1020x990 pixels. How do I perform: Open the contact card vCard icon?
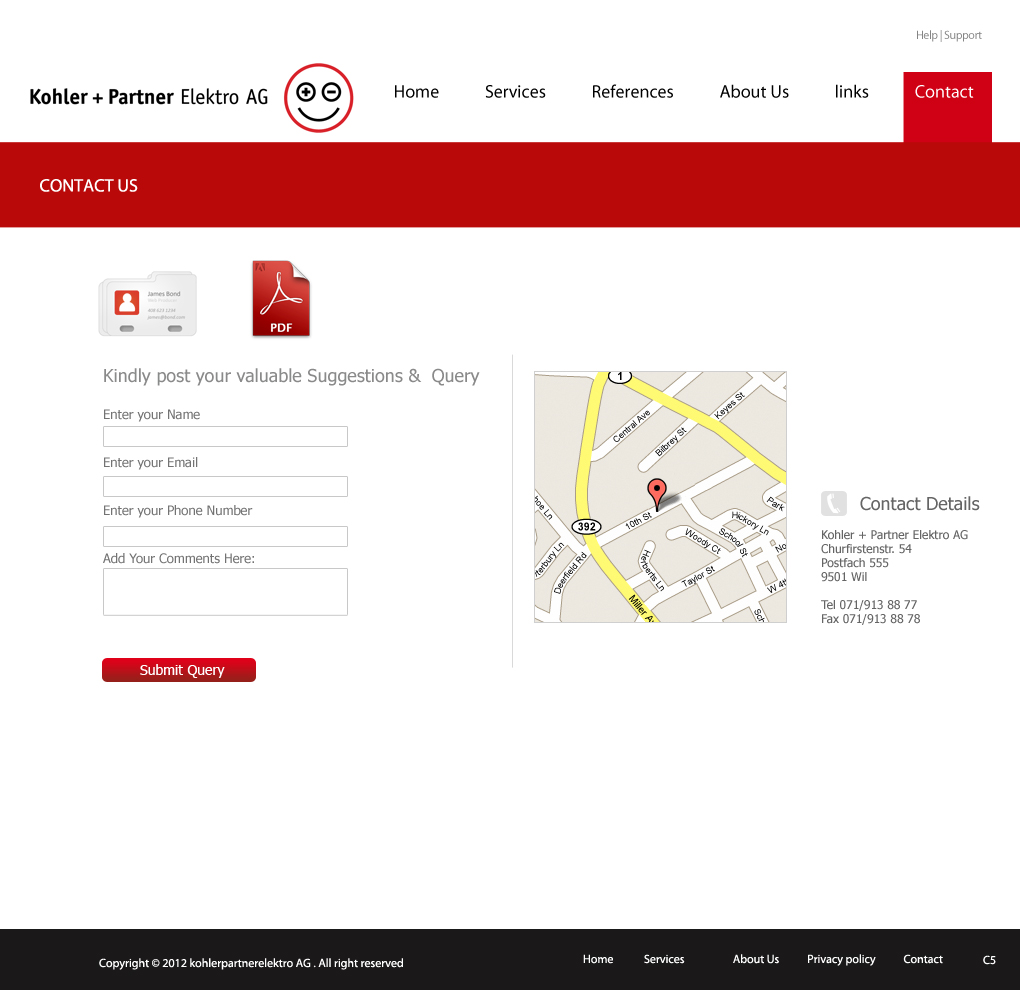point(148,303)
